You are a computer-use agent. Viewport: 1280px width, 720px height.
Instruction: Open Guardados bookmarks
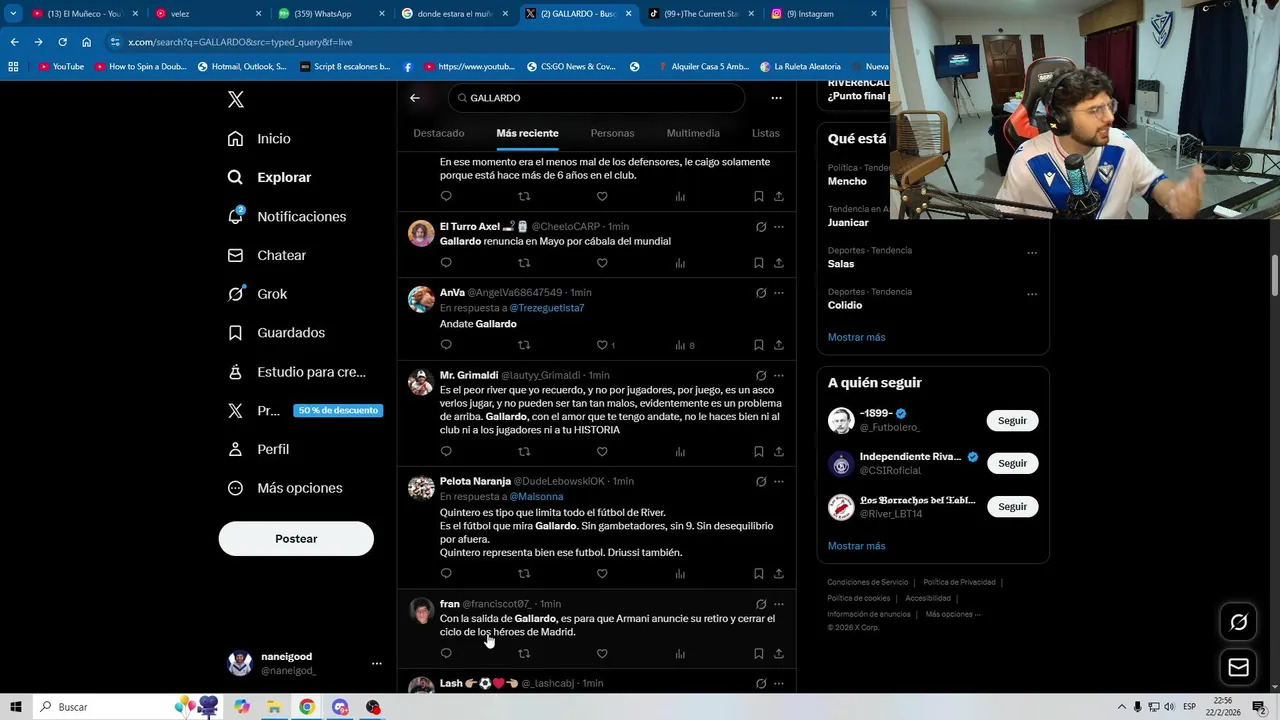click(x=275, y=333)
